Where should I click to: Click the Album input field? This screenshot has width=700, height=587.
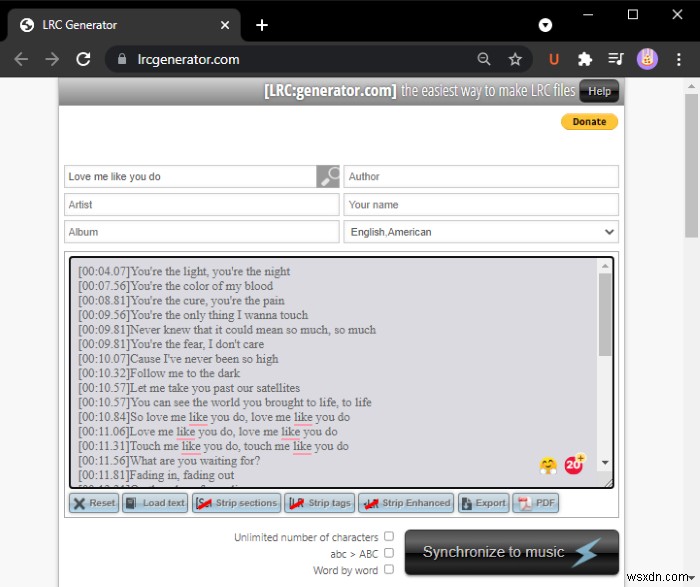(x=202, y=232)
